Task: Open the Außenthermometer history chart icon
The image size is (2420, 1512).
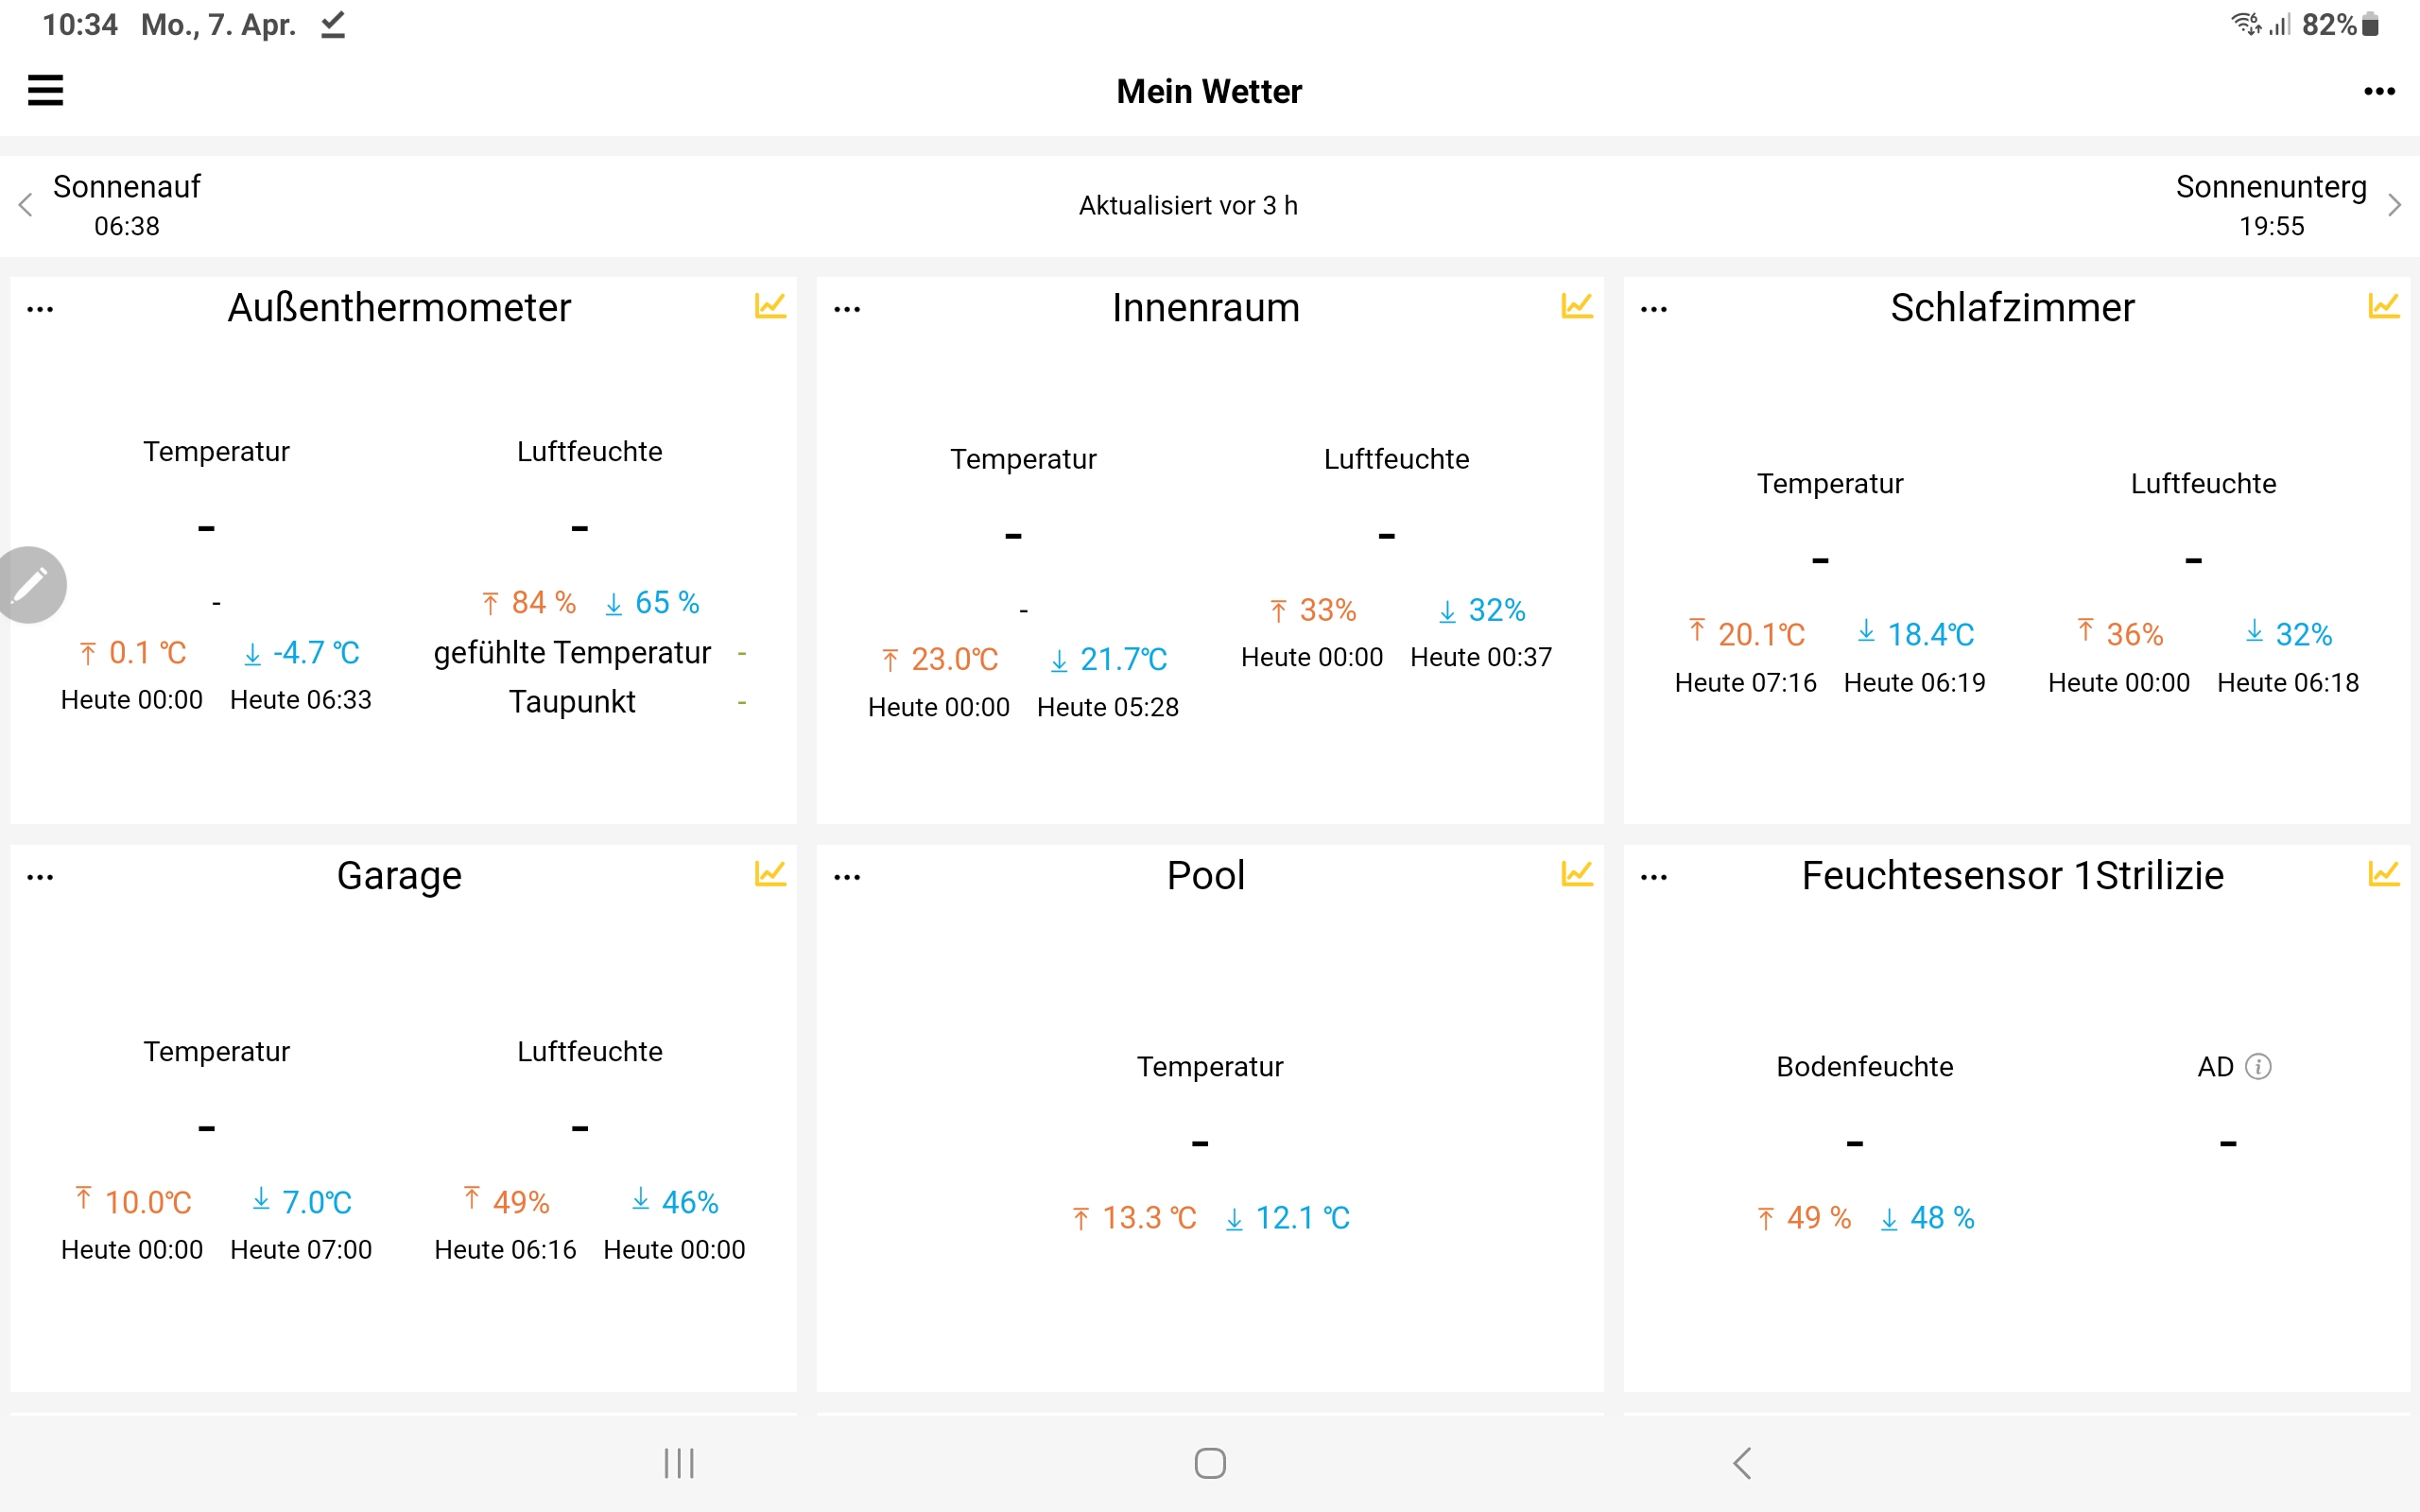Action: [770, 306]
